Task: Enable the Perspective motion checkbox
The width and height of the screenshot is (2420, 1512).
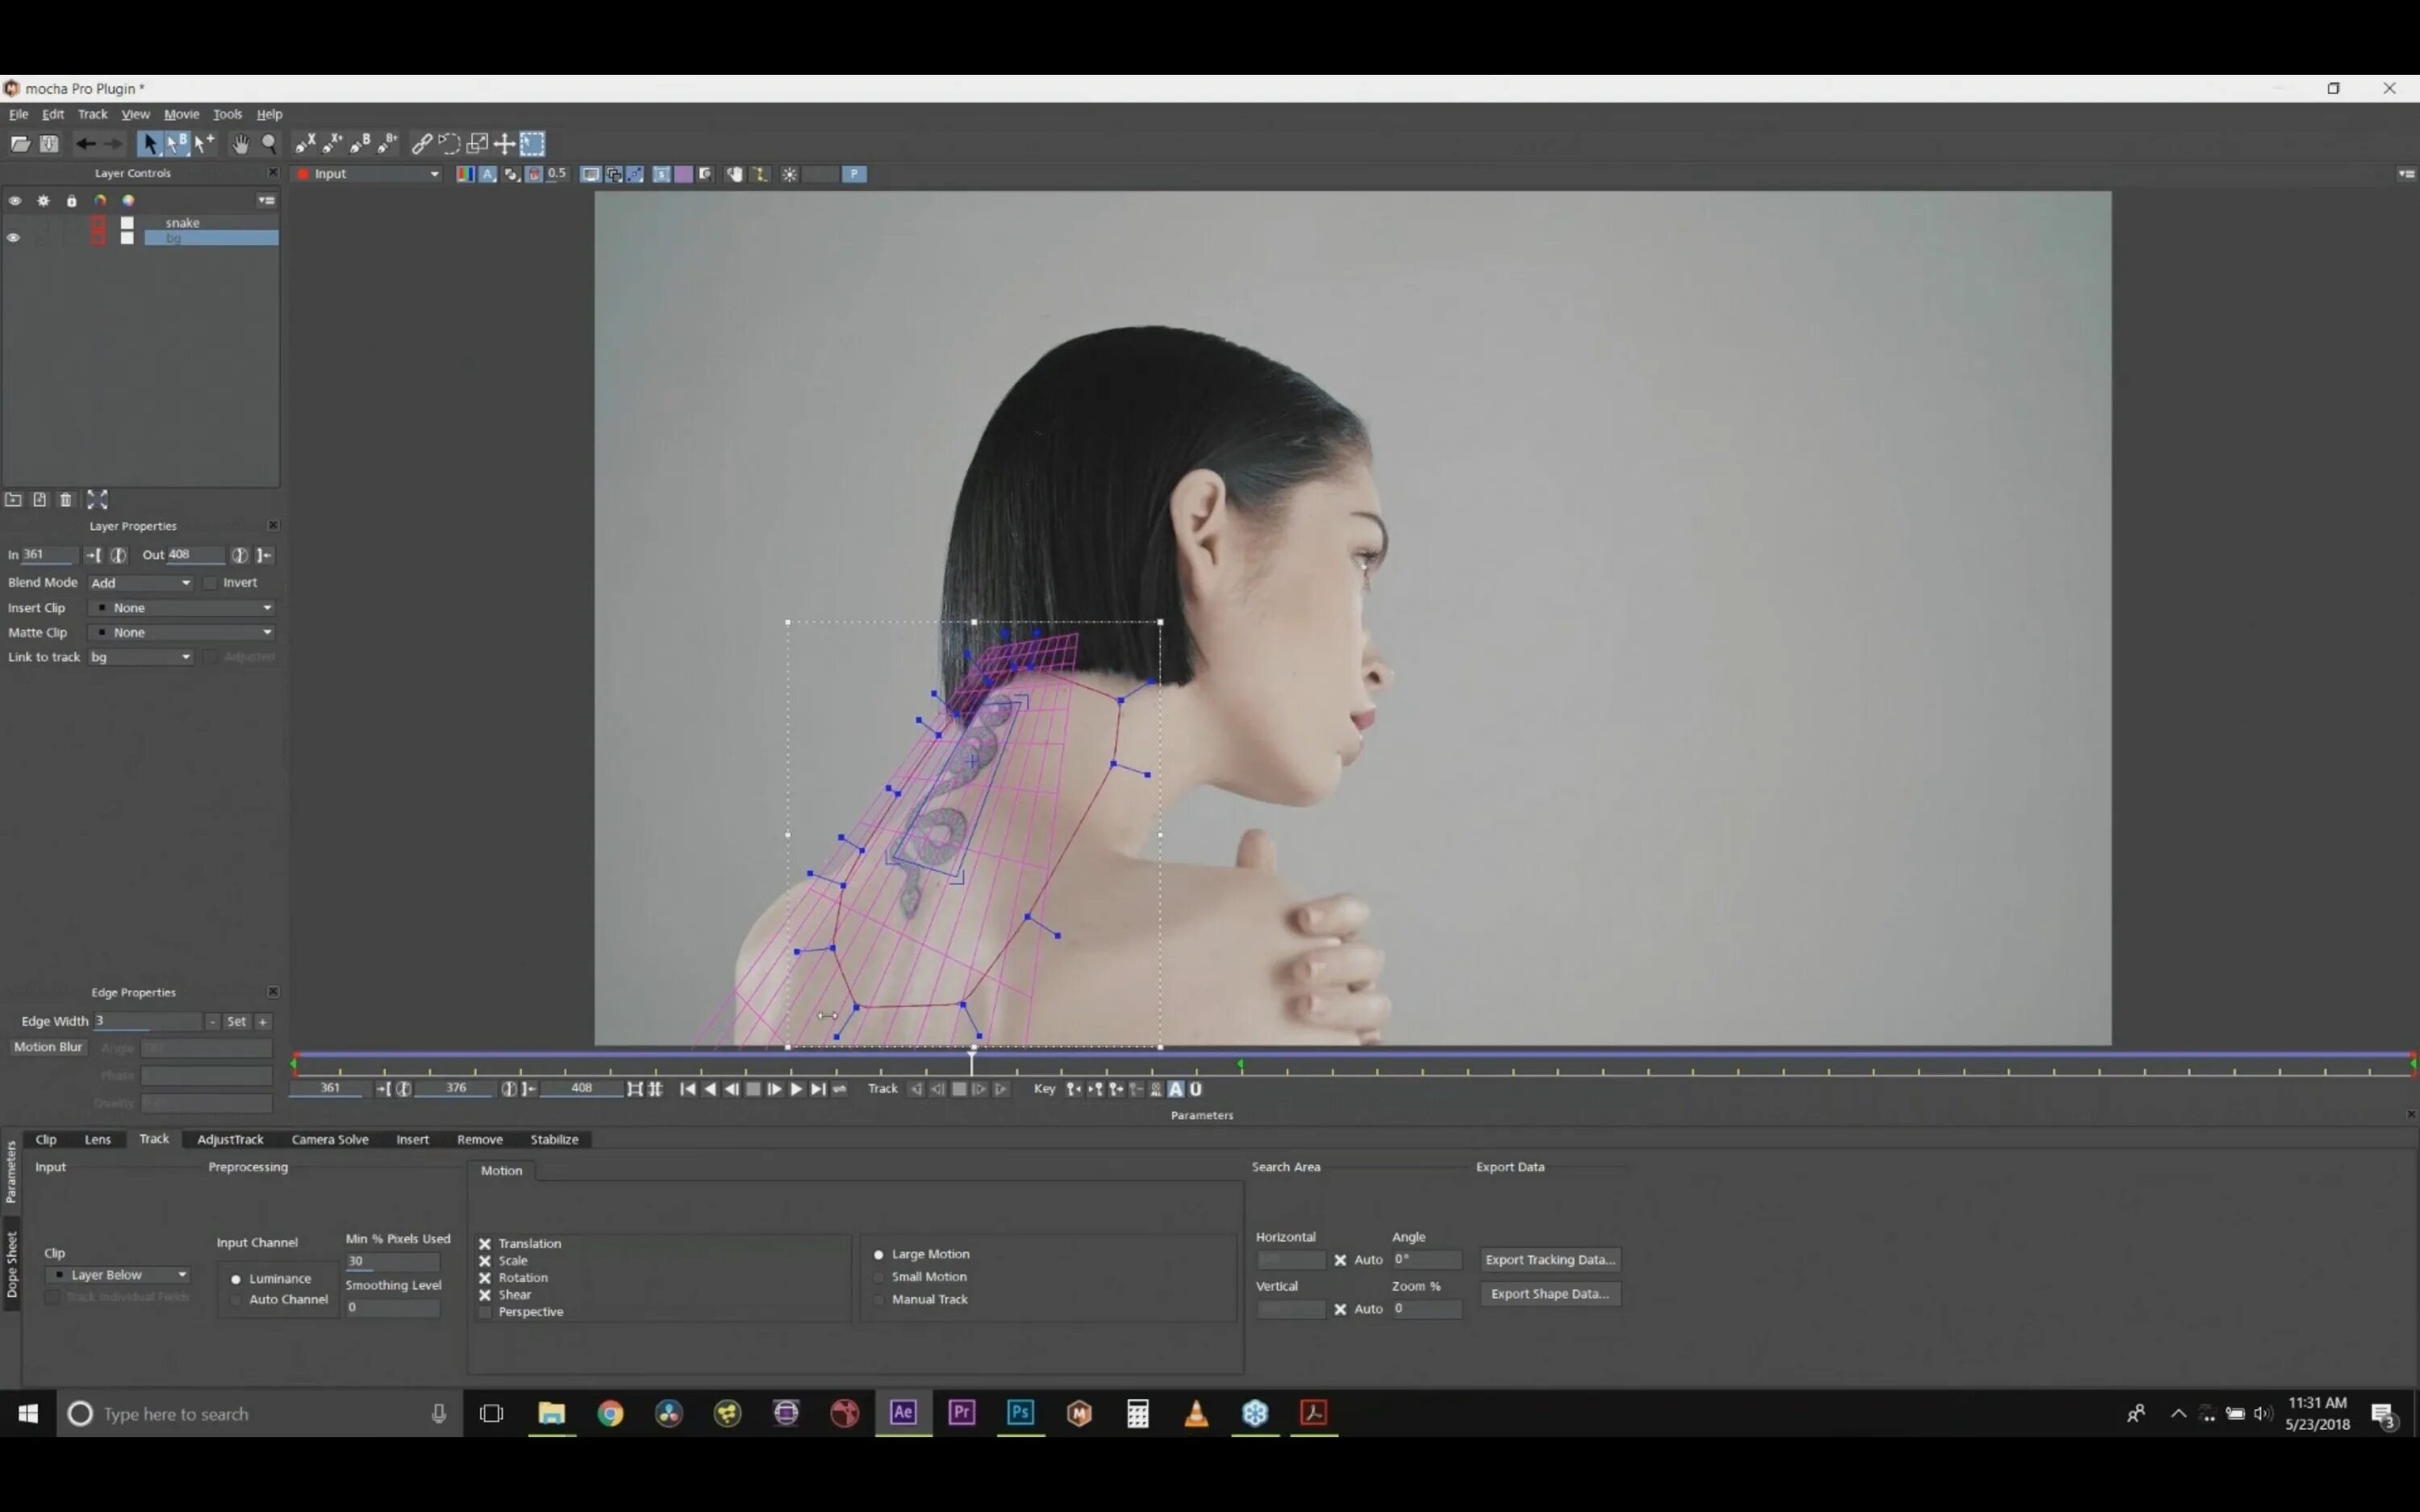Action: pyautogui.click(x=485, y=1312)
